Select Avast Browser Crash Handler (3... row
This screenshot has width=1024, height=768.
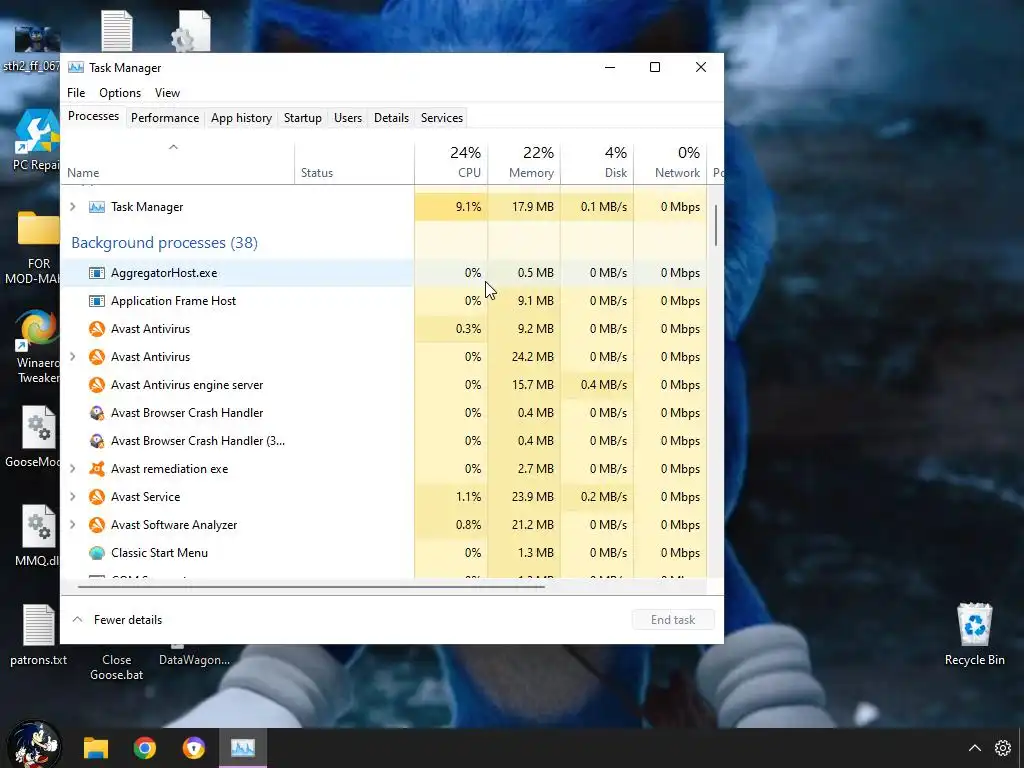point(383,441)
